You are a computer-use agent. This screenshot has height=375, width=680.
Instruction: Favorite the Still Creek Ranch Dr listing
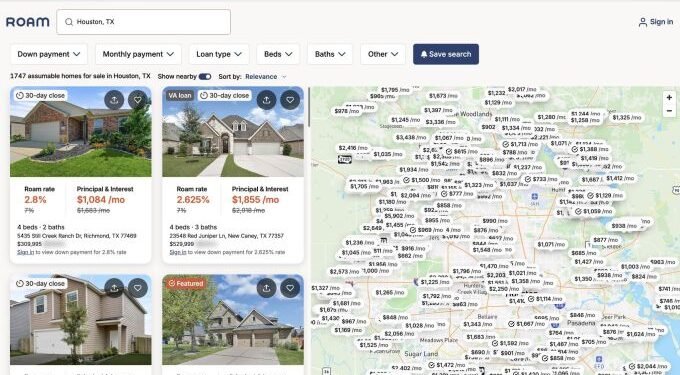click(137, 100)
